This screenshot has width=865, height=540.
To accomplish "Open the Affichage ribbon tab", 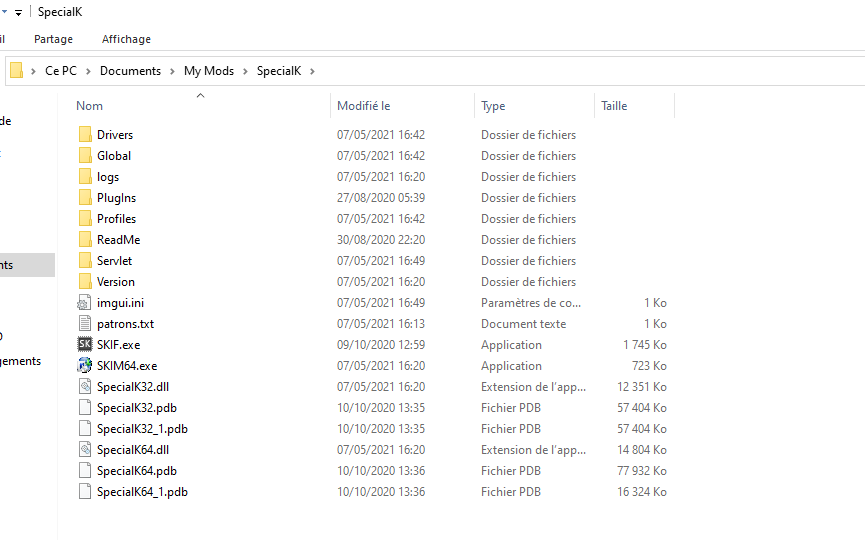I will tap(126, 39).
